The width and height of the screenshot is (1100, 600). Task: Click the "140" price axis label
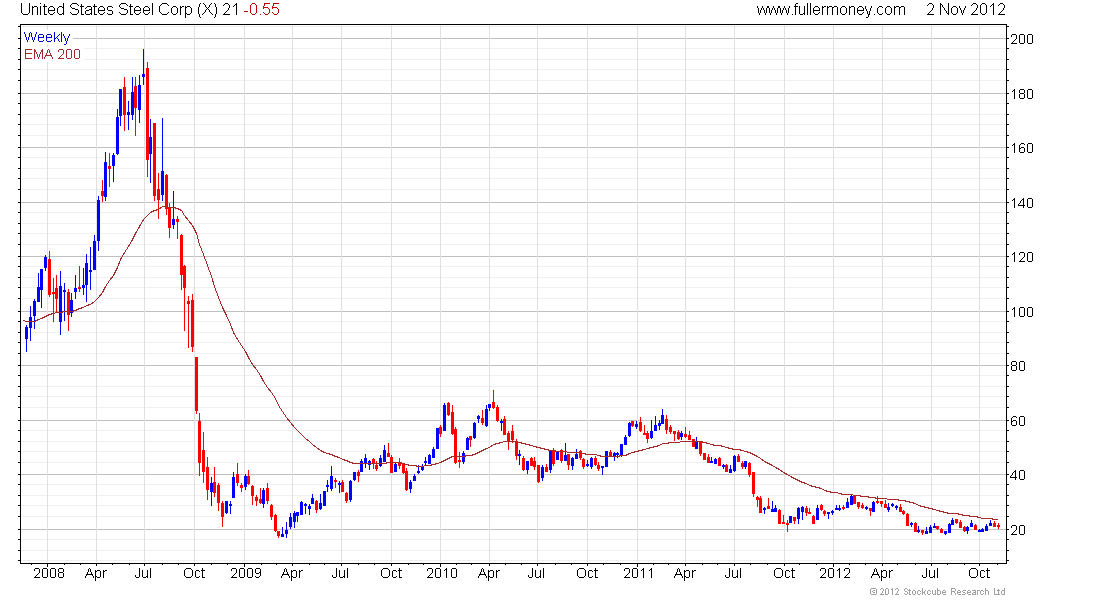[x=1021, y=203]
